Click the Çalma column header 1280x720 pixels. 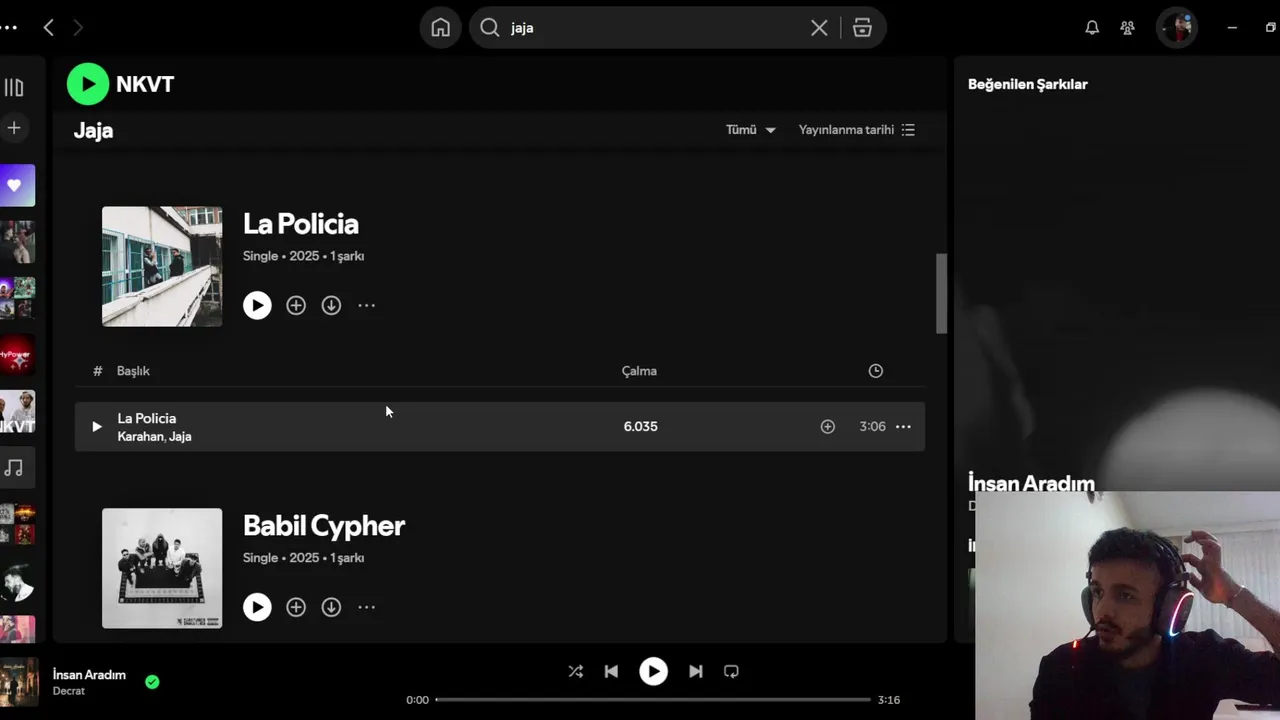(x=639, y=371)
